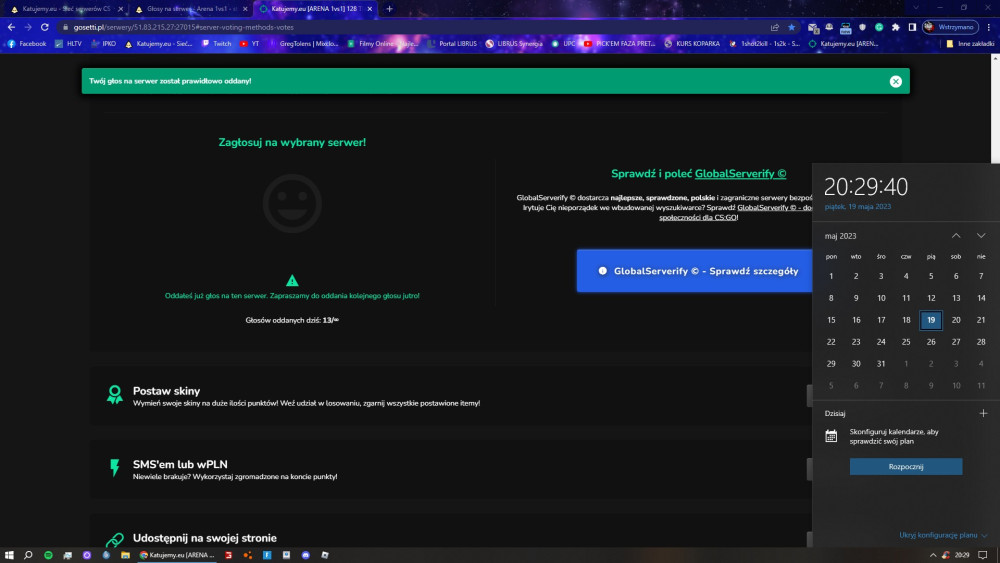Open Windows taskbar search
The image size is (1000, 563).
[x=28, y=555]
